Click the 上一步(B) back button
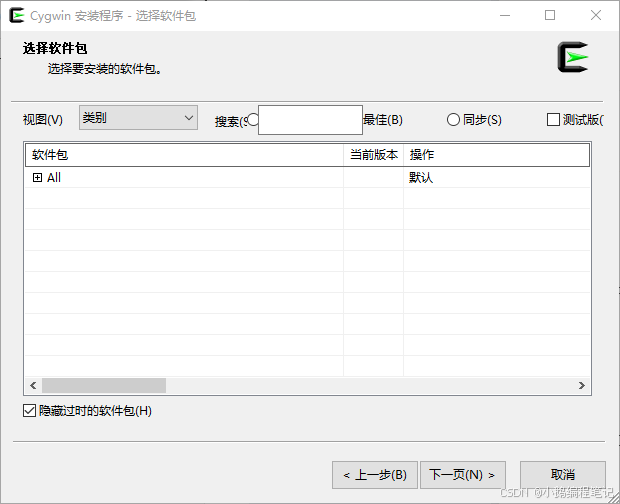620x504 pixels. (x=374, y=475)
